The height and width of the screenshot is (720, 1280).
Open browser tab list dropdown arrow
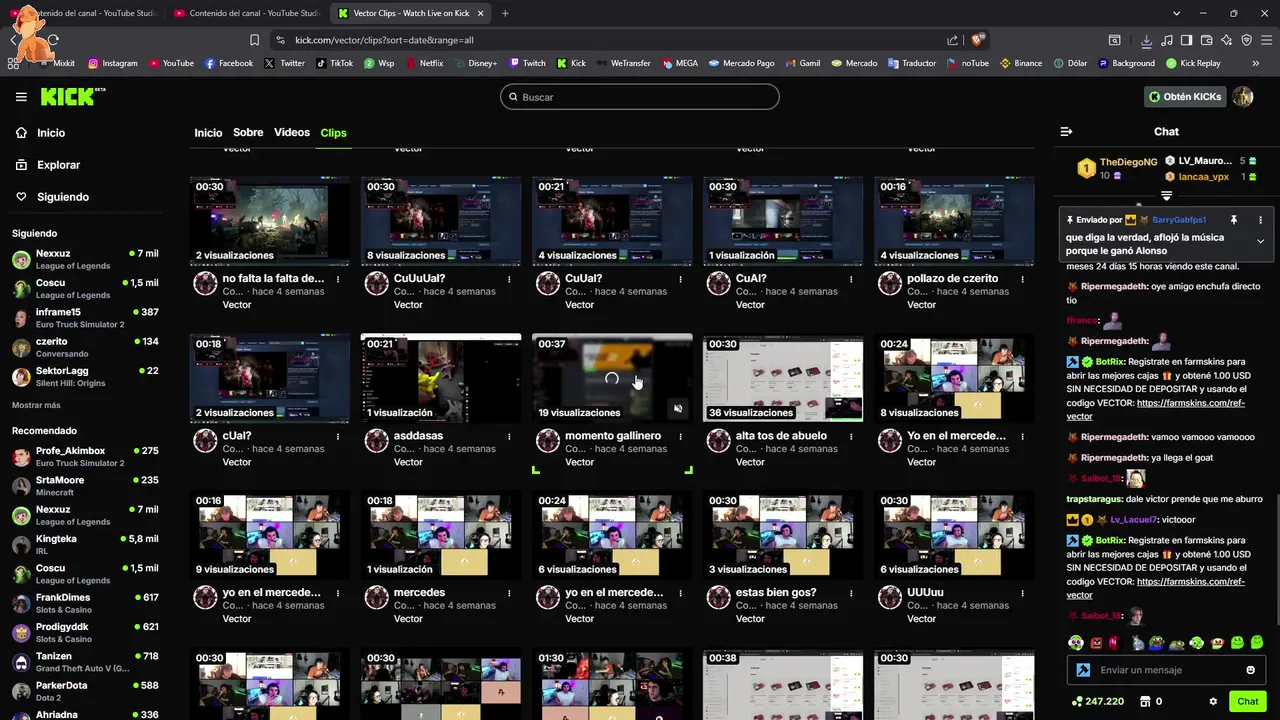point(1176,13)
